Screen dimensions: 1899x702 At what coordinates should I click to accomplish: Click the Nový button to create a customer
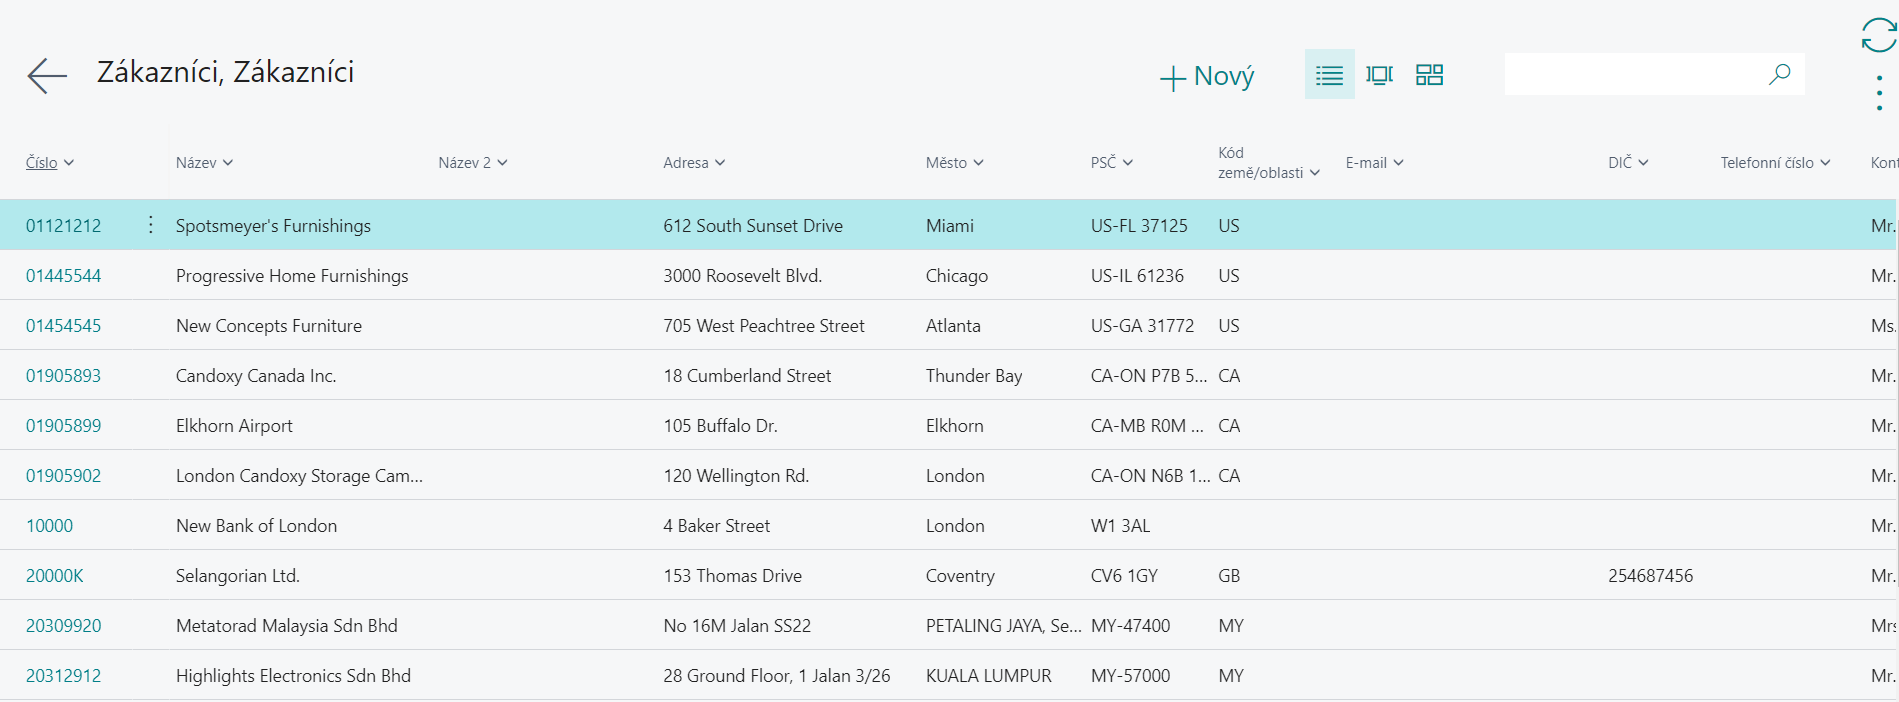[1207, 76]
